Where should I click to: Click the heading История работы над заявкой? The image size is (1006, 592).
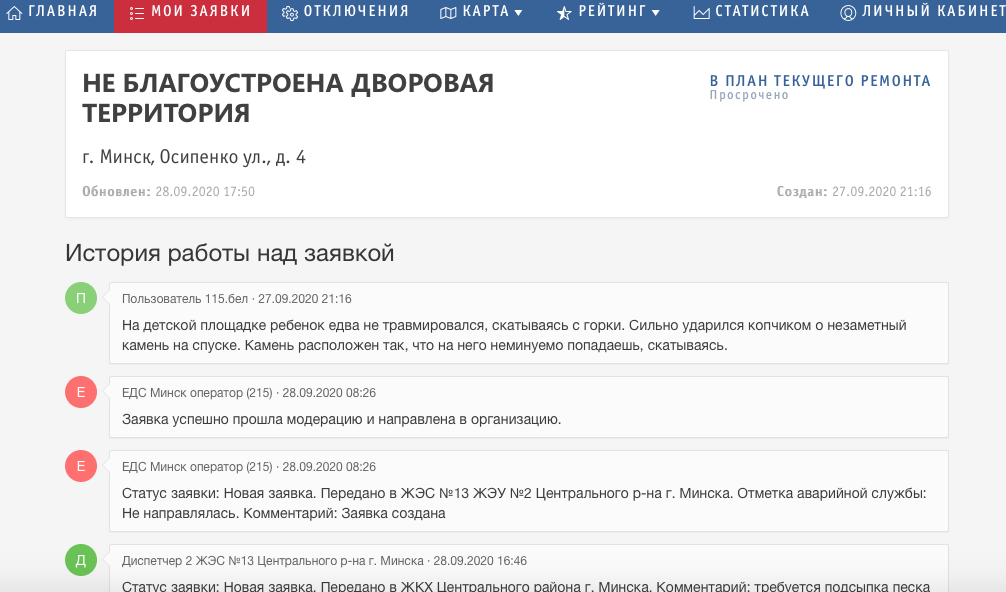229,253
